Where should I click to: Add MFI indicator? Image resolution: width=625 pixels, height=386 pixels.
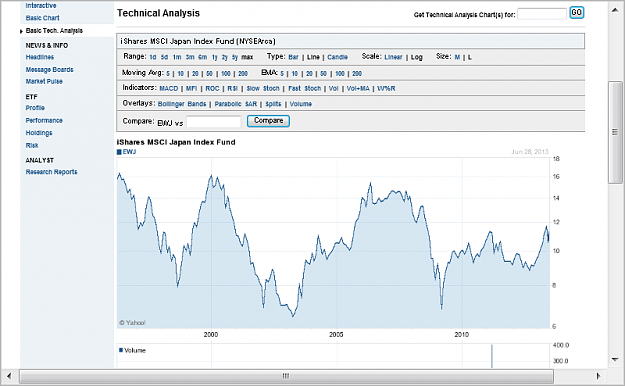pyautogui.click(x=191, y=89)
